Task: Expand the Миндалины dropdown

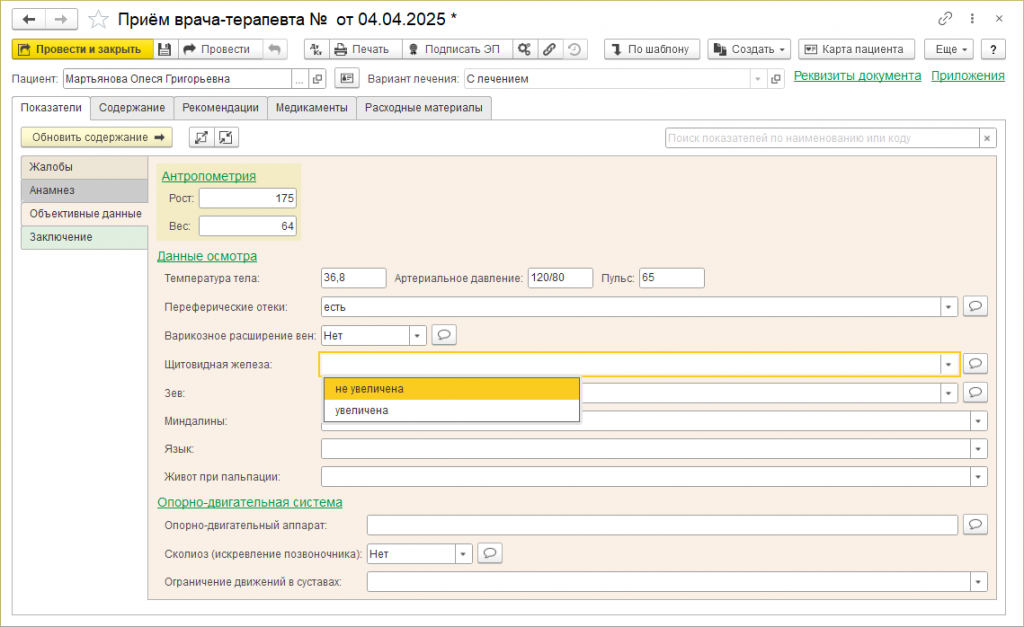Action: (978, 421)
